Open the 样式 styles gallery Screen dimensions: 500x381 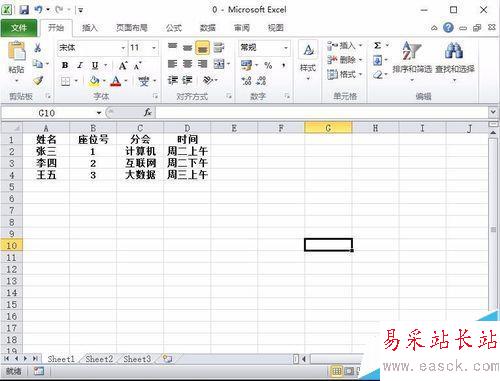pyautogui.click(x=308, y=61)
